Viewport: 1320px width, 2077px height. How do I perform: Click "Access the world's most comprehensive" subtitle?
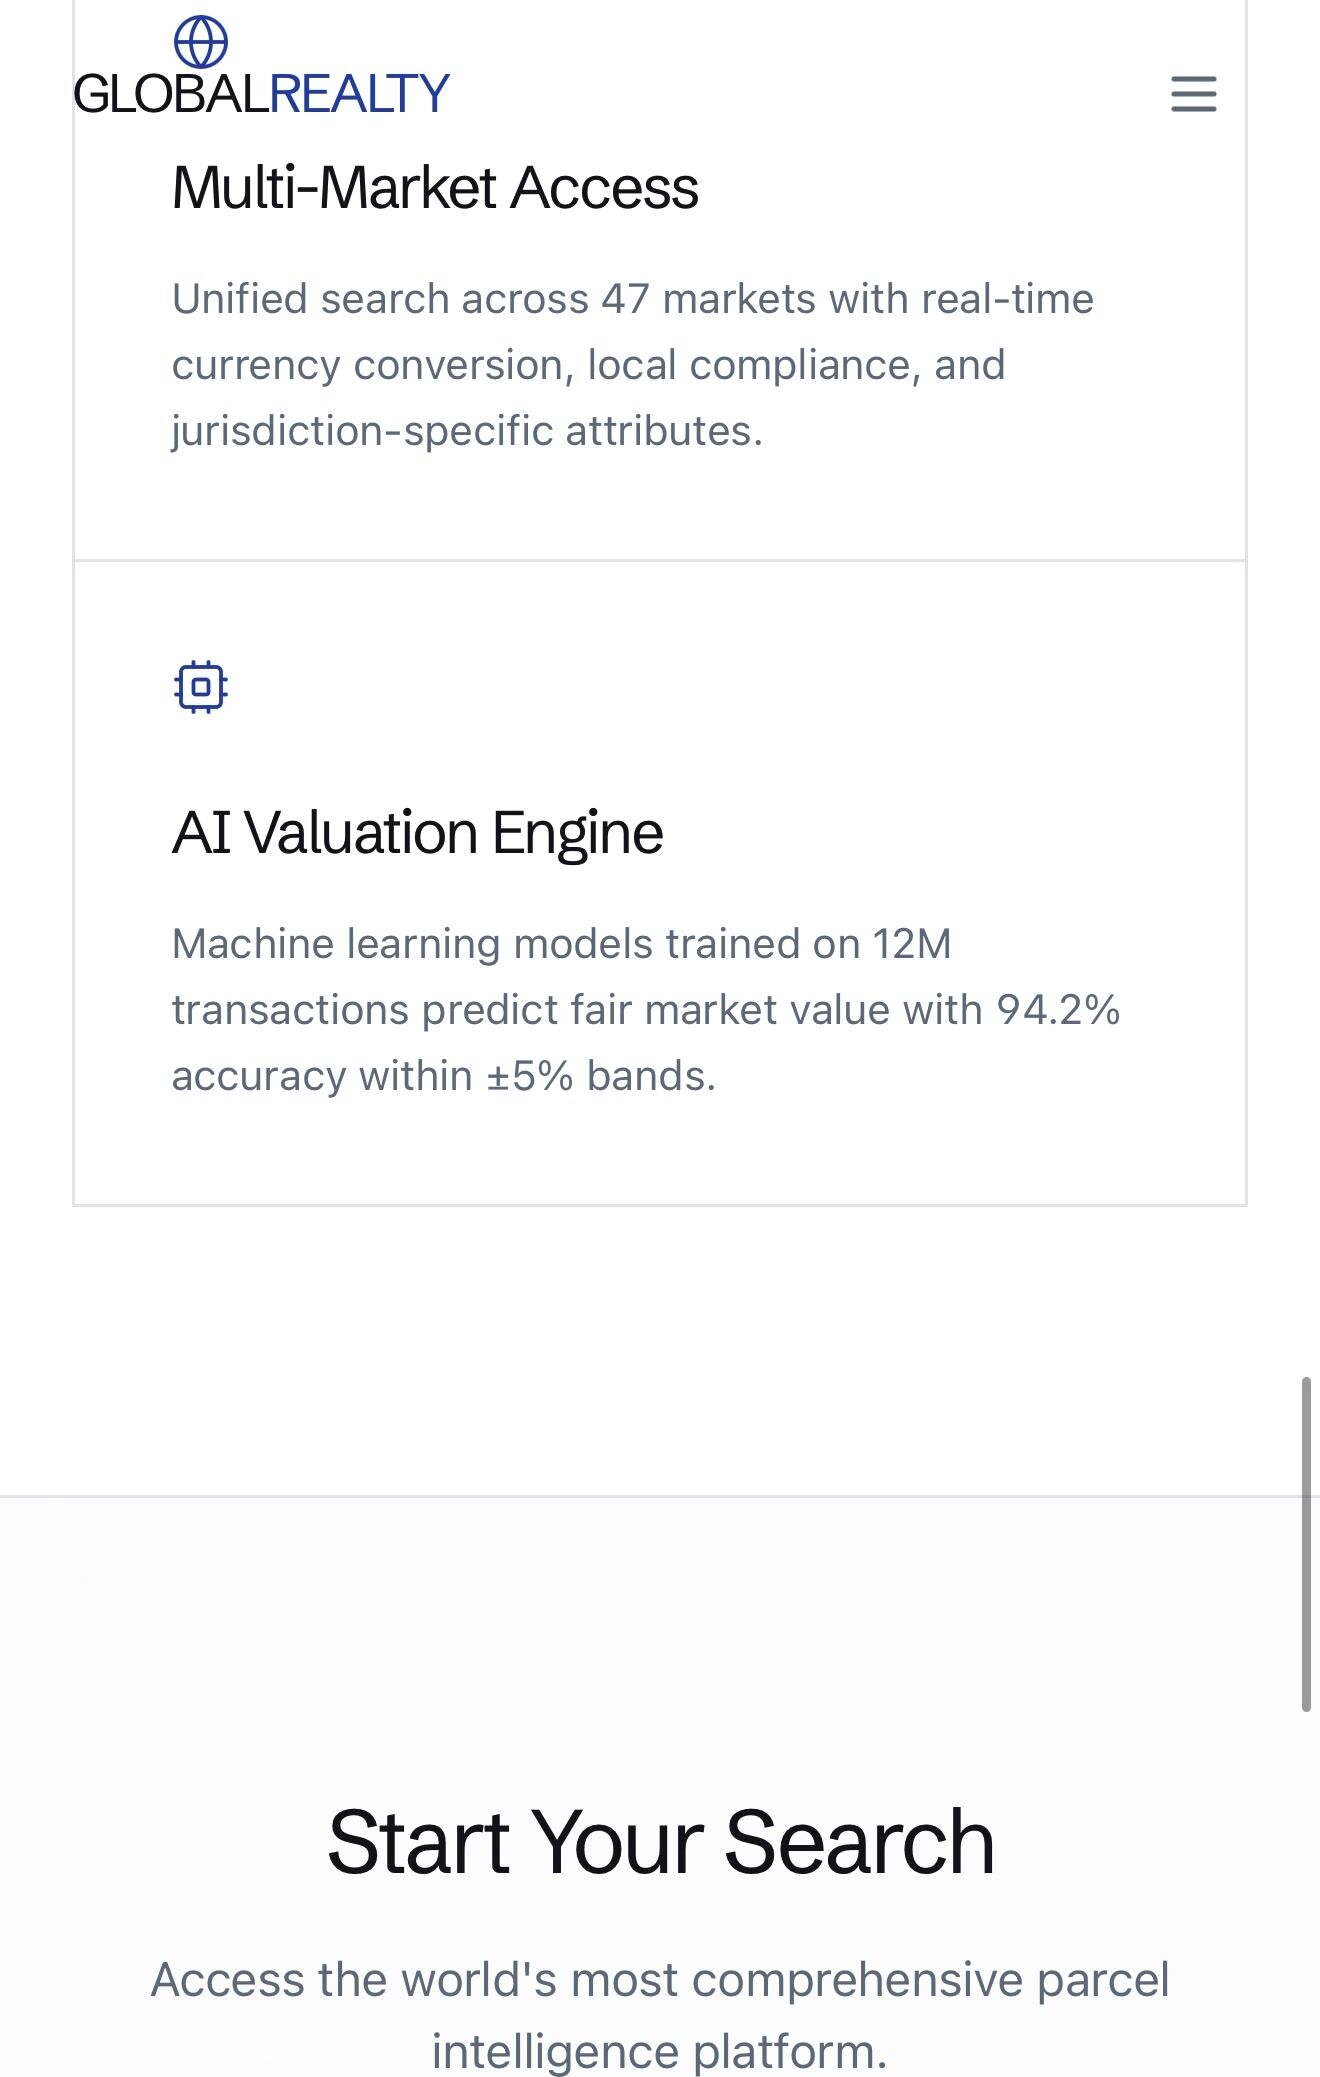(x=590, y=1980)
